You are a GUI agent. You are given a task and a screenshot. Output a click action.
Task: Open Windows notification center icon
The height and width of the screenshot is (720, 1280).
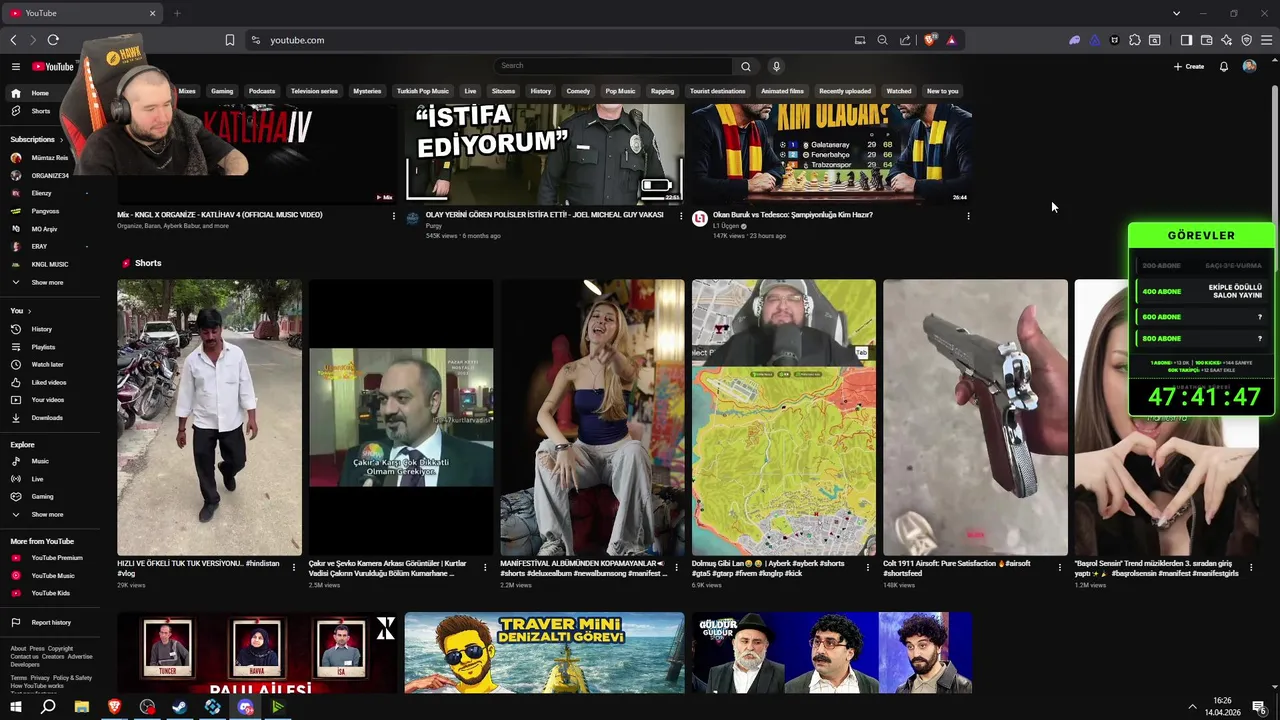pos(1260,707)
